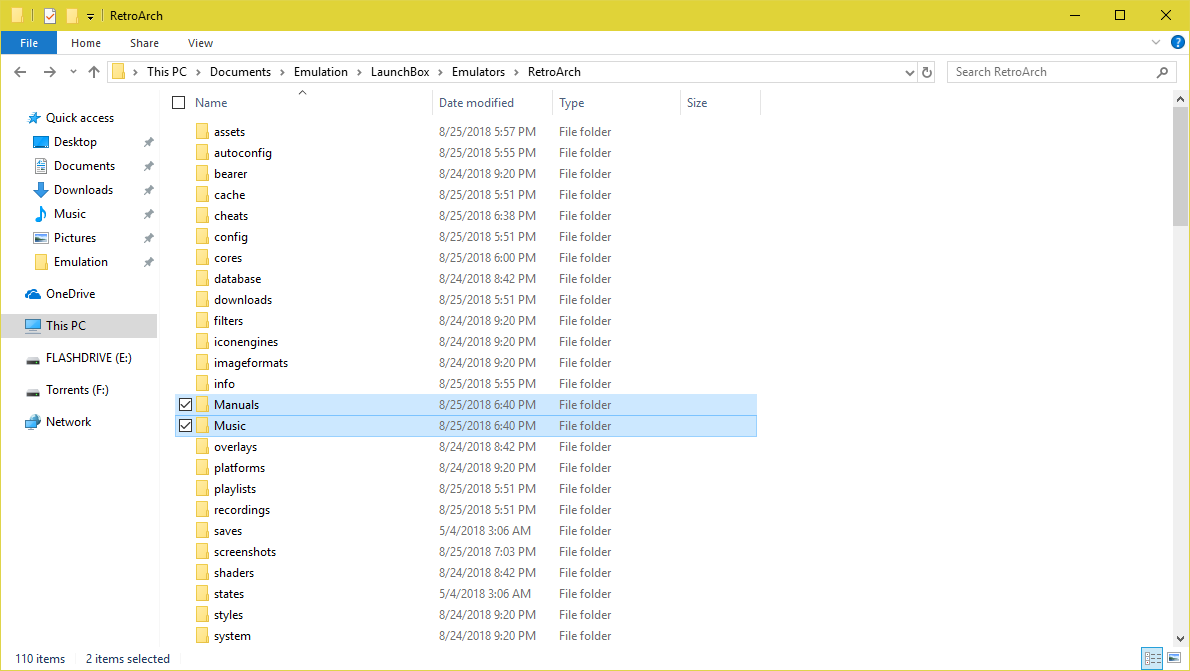Click the New folder quick access icon
Viewport: 1190px width, 671px height.
tap(72, 15)
